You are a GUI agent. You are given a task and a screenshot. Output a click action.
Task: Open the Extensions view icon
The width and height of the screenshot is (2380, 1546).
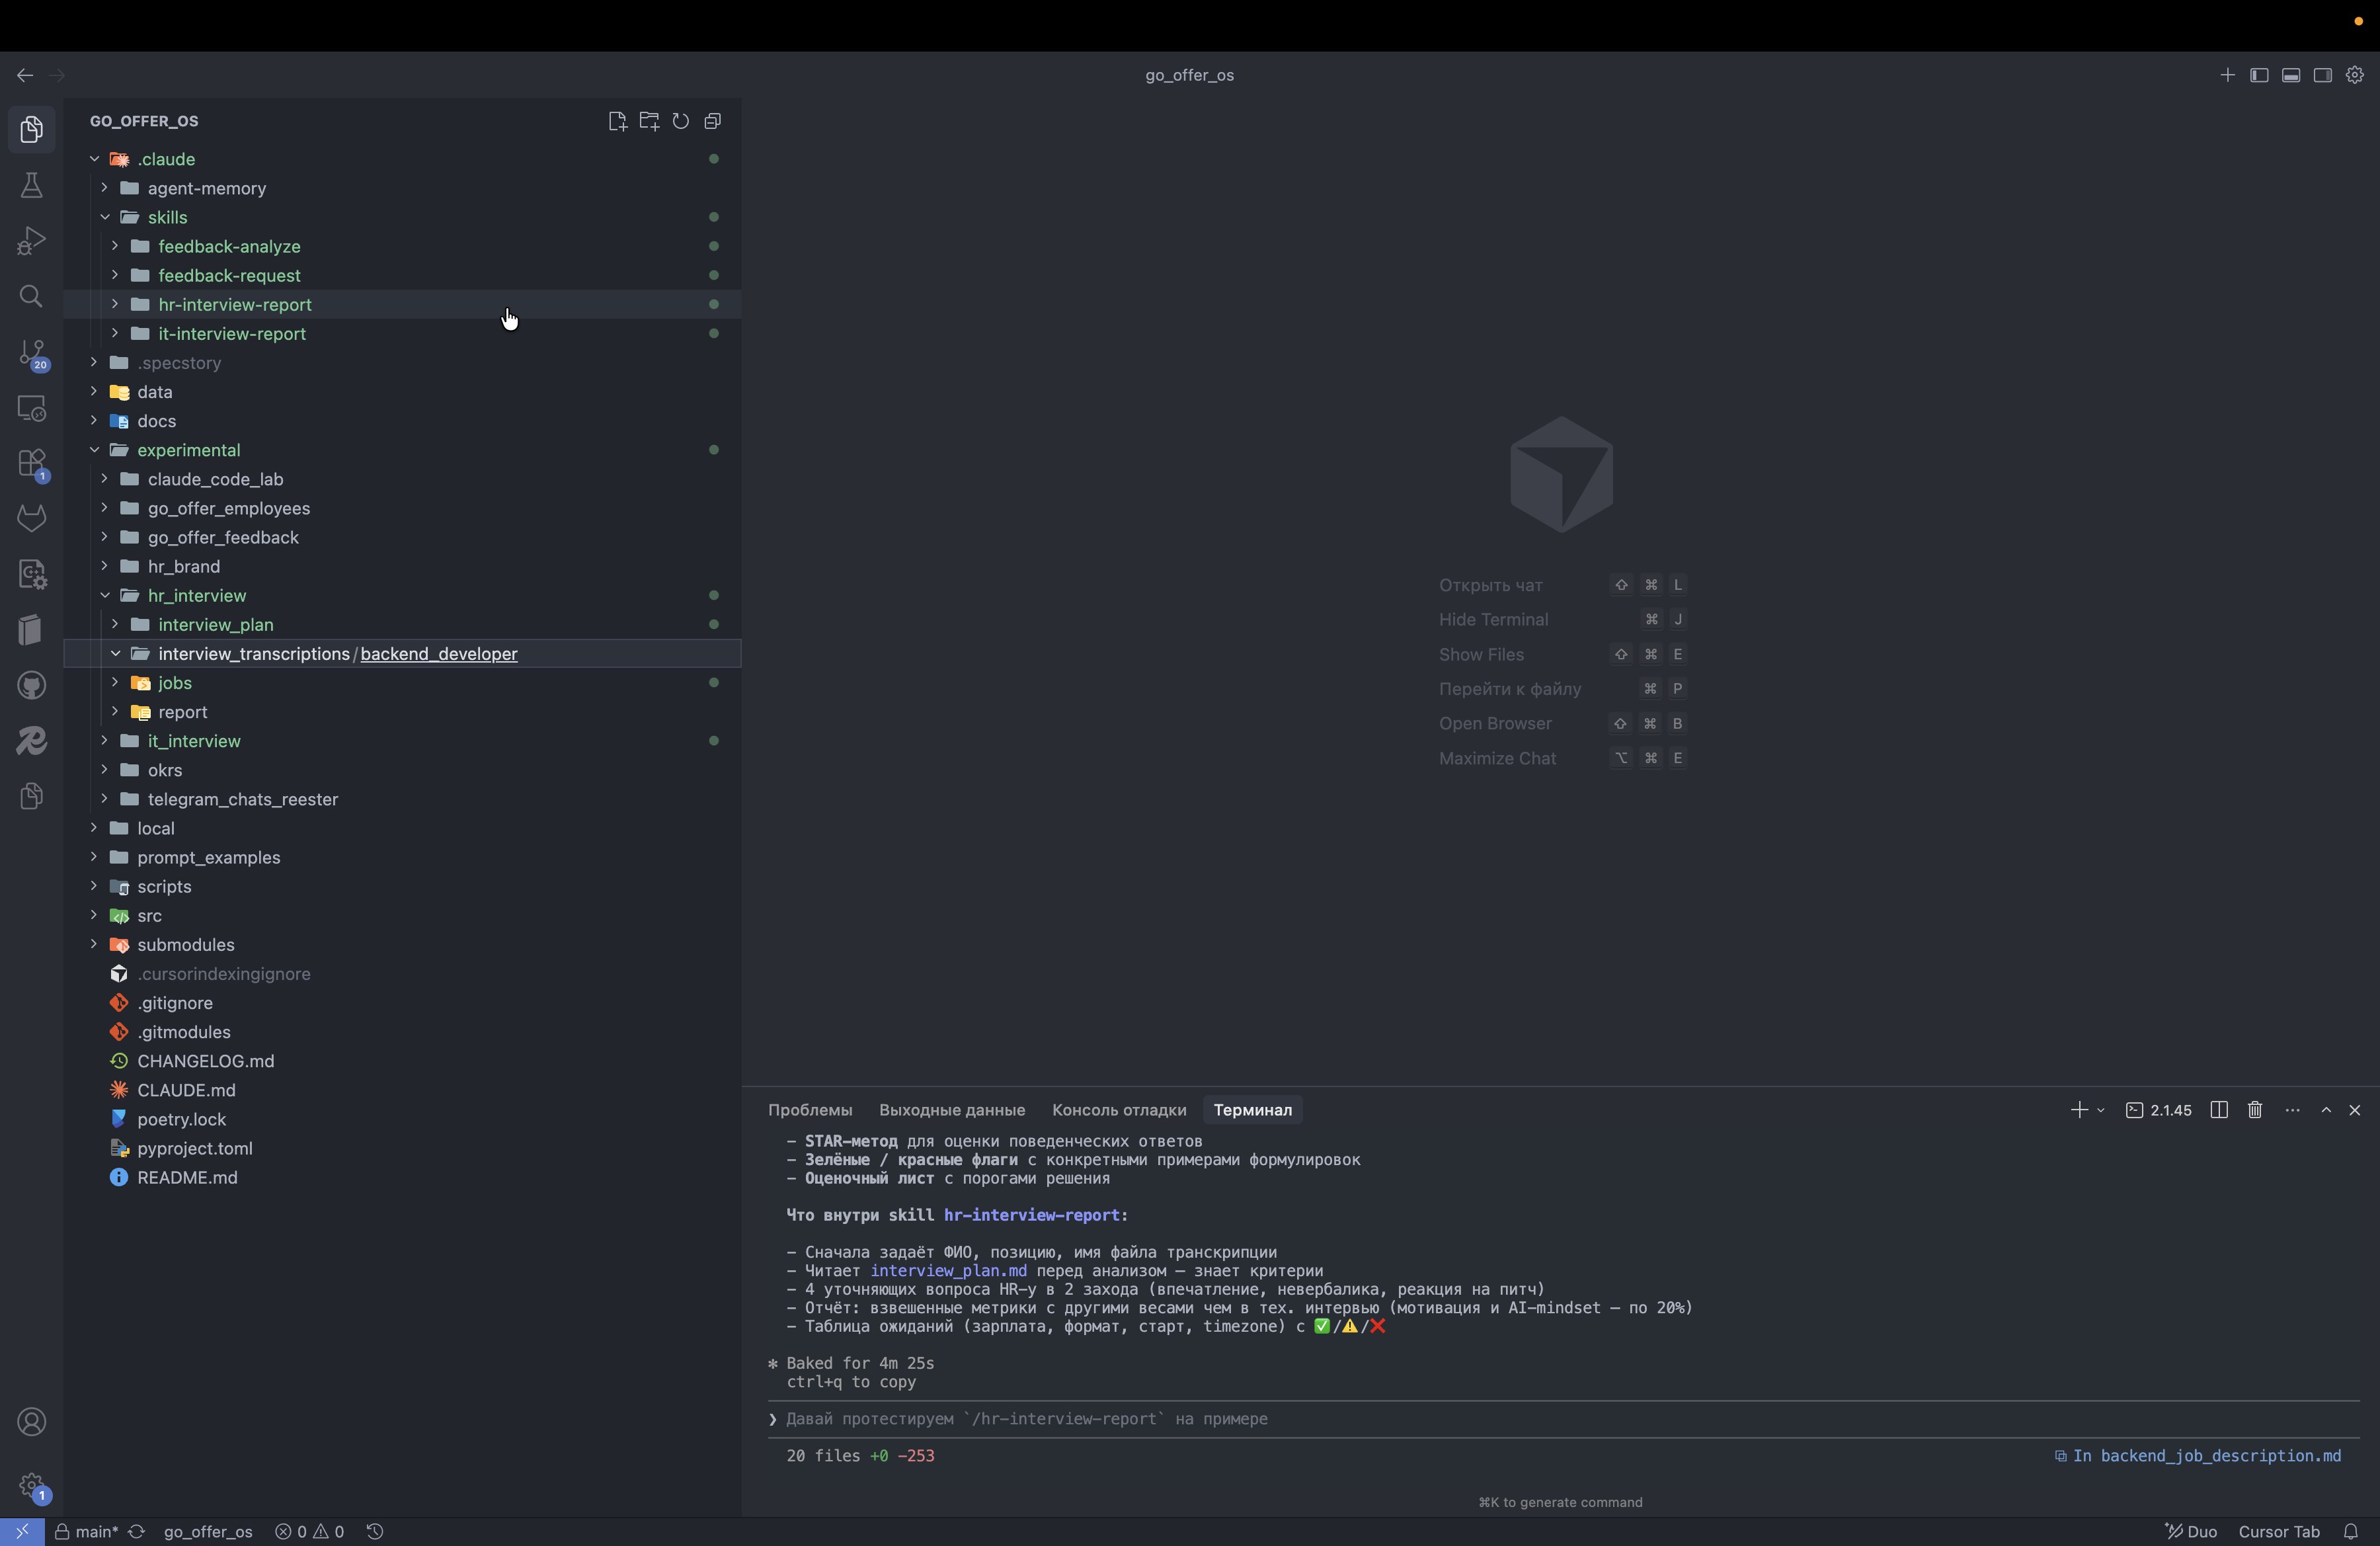point(31,463)
